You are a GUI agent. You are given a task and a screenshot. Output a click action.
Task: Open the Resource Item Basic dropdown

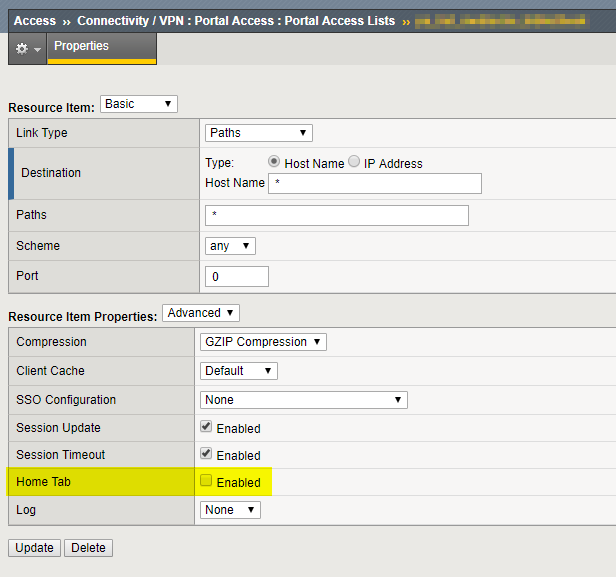click(x=139, y=104)
